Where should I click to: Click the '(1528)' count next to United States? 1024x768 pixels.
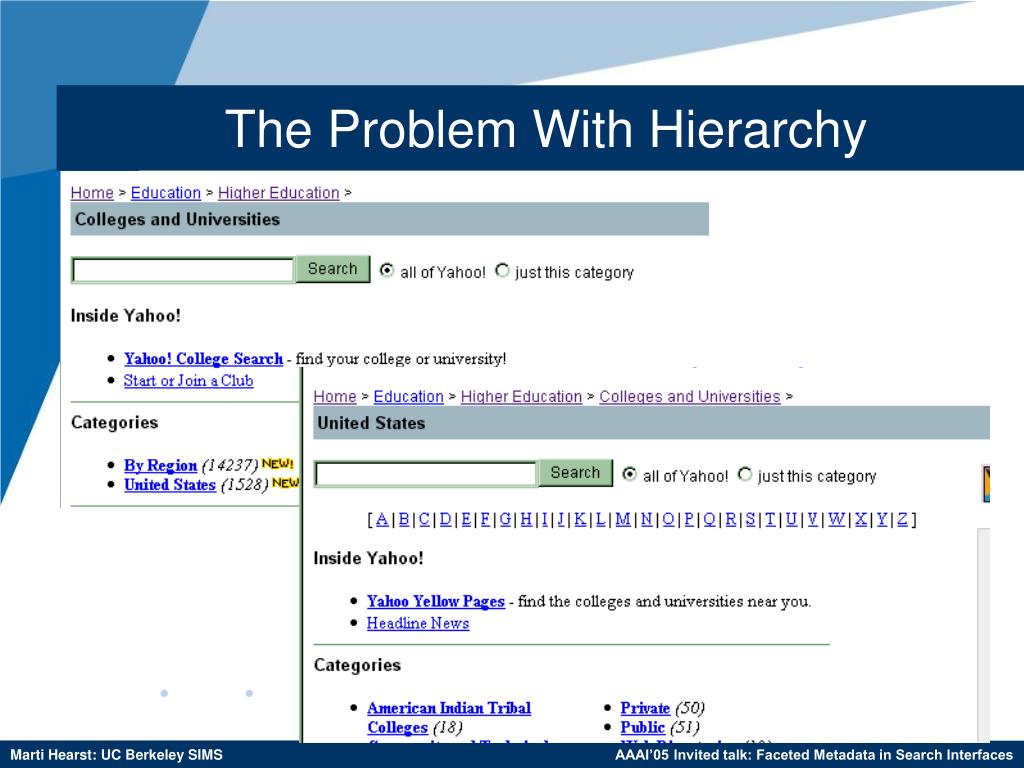point(244,485)
